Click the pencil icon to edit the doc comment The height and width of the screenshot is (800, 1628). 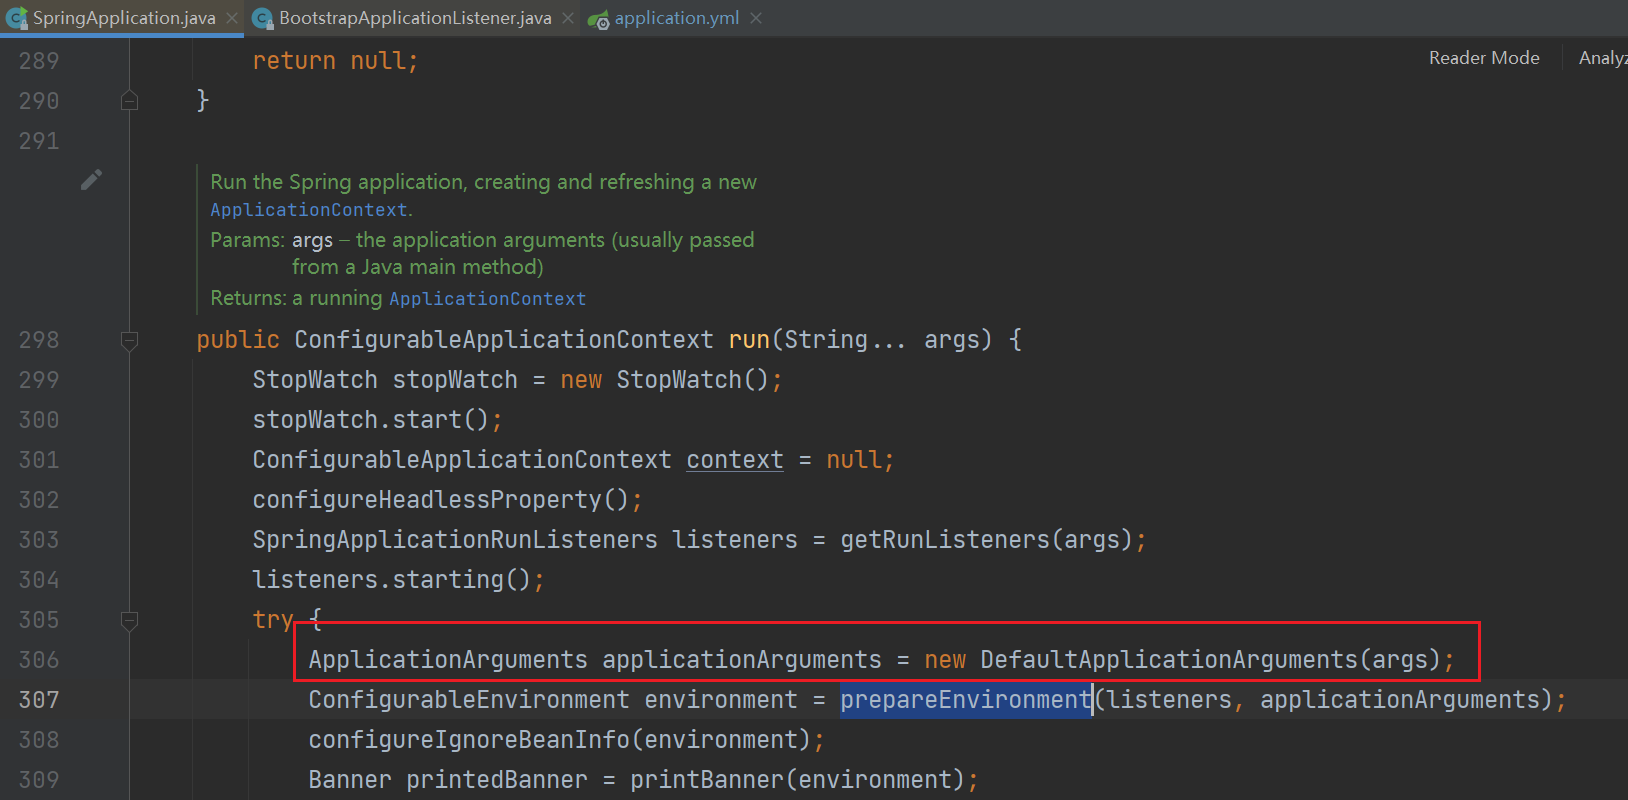point(91,180)
